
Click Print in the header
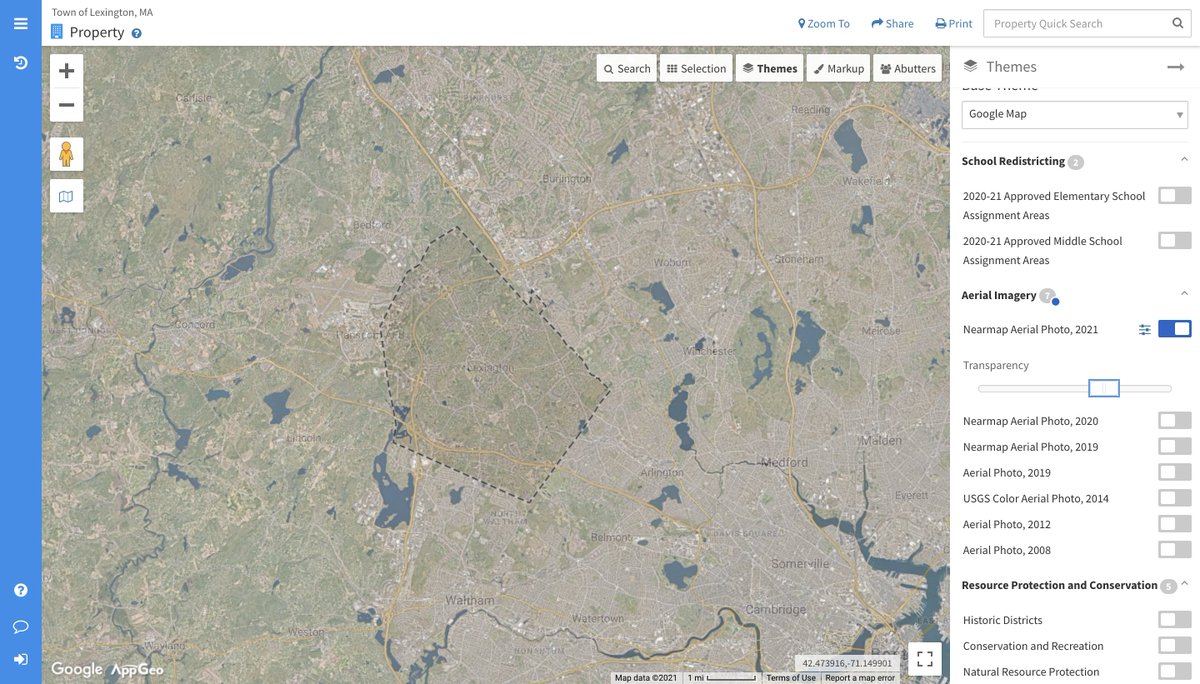(953, 24)
